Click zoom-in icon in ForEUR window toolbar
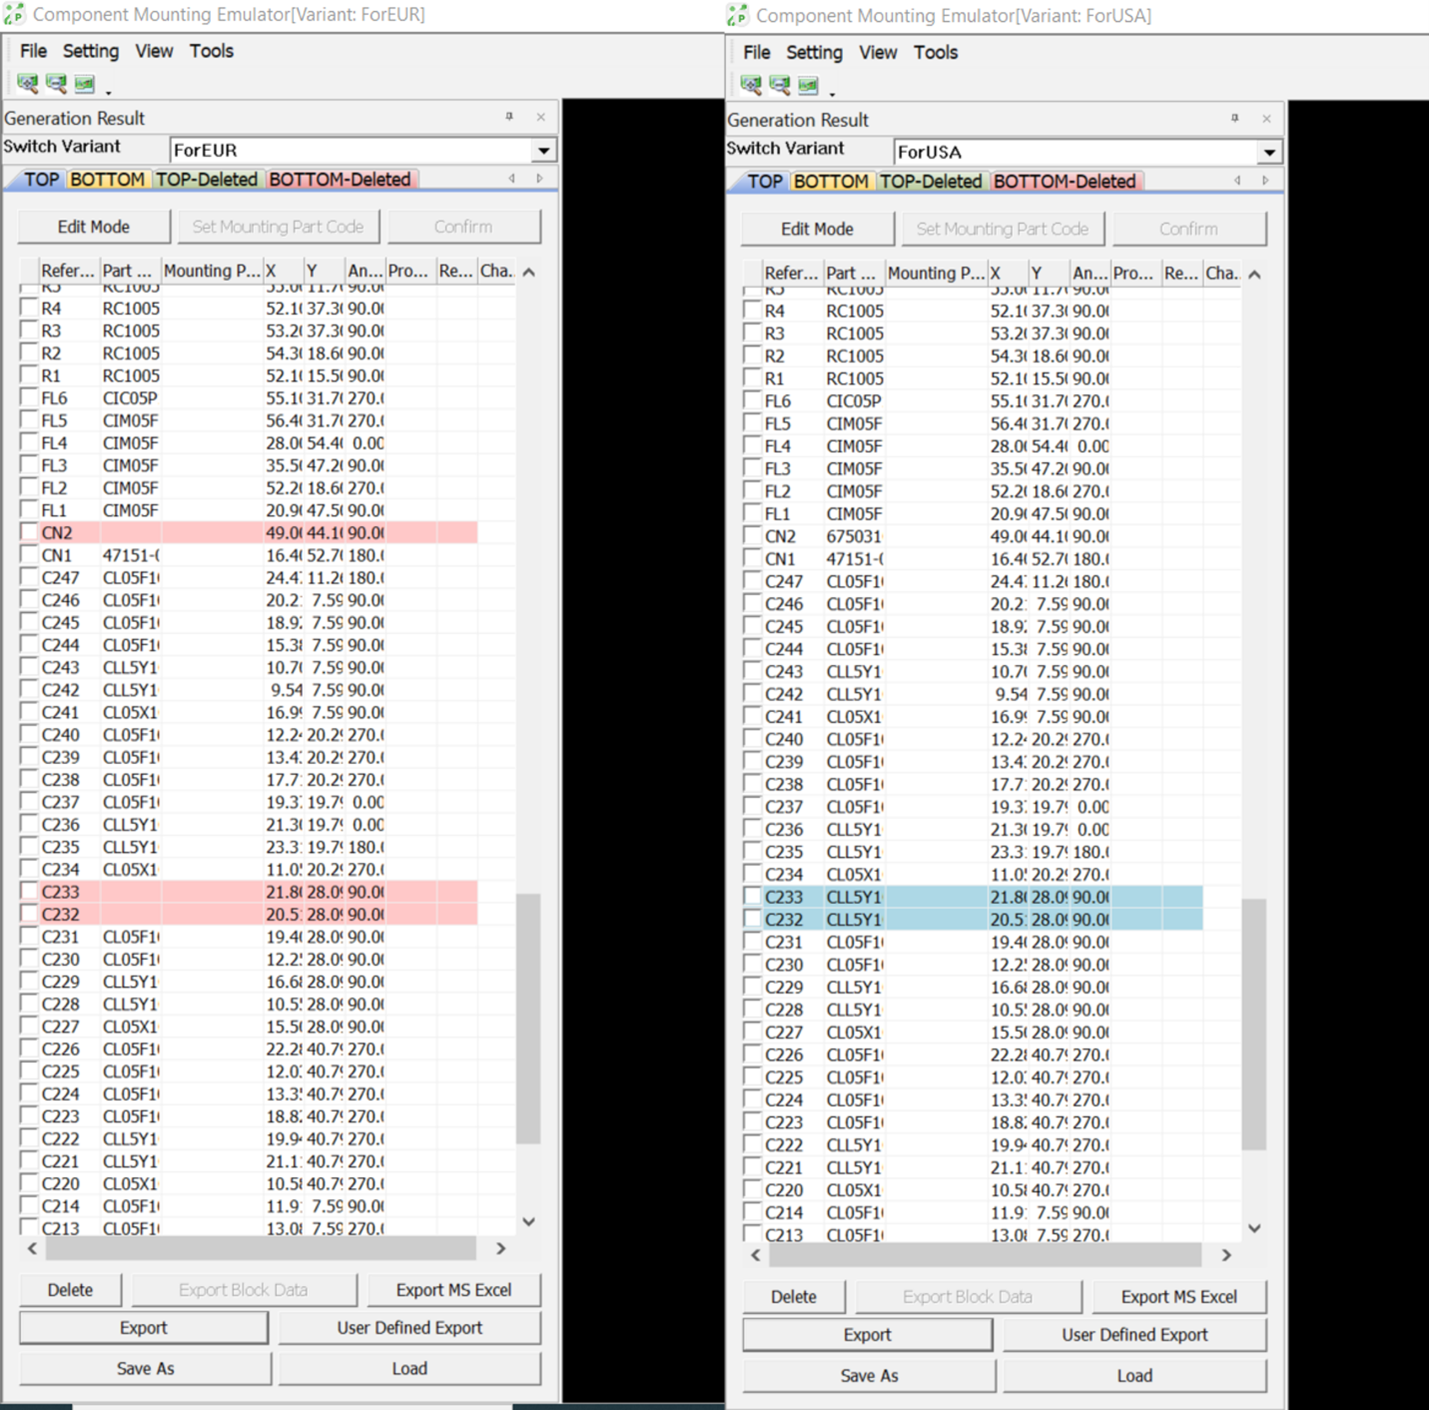Image resolution: width=1429 pixels, height=1410 pixels. (27, 84)
